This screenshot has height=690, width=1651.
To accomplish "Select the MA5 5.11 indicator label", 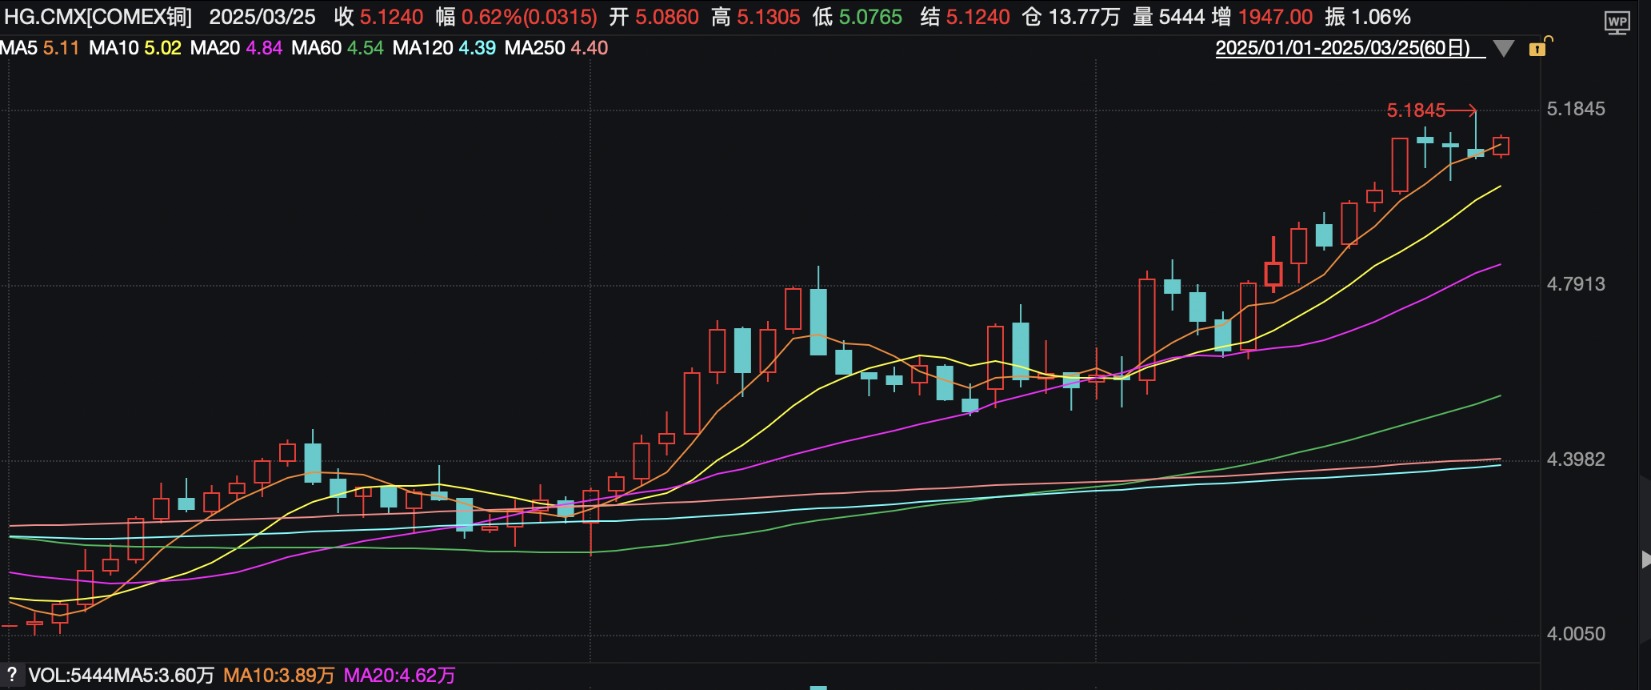I will [x=40, y=48].
